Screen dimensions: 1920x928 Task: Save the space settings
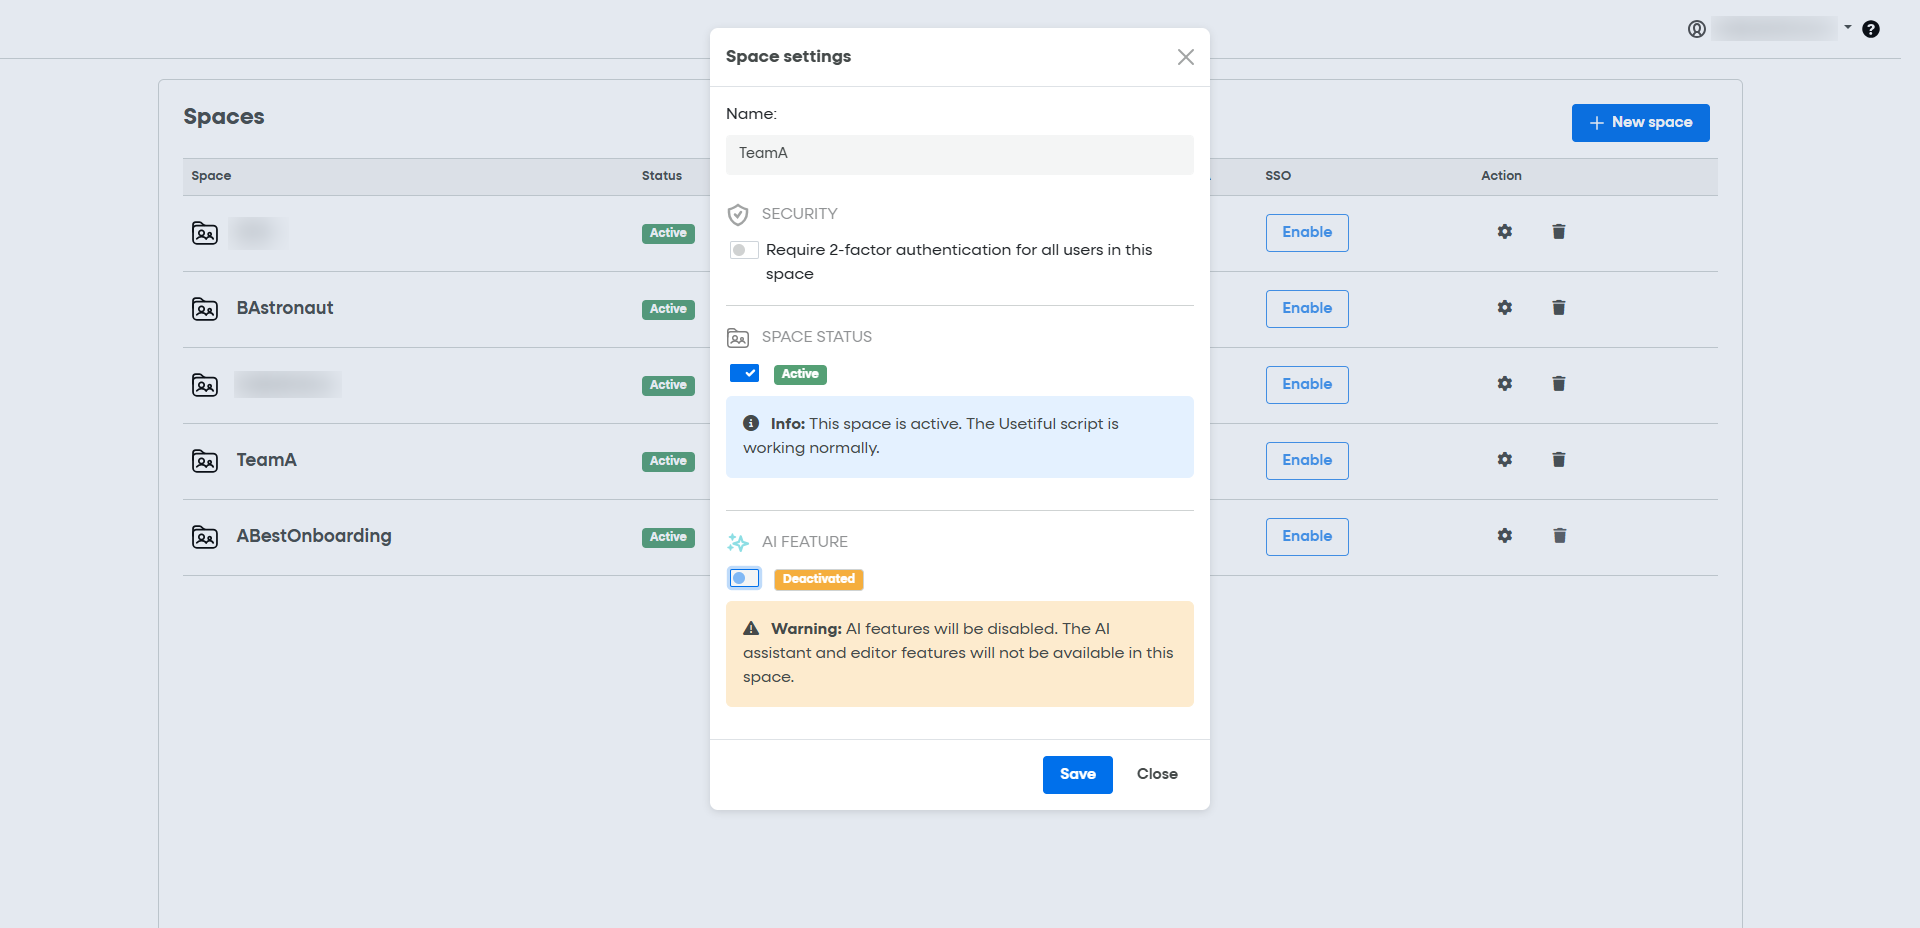[x=1077, y=774]
